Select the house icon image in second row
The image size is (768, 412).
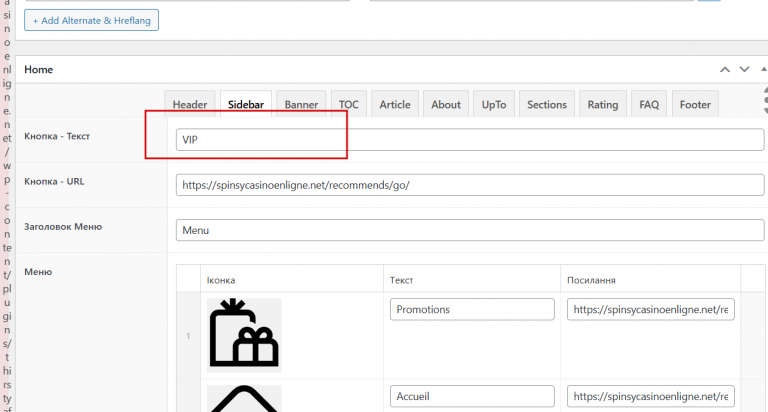(x=244, y=398)
